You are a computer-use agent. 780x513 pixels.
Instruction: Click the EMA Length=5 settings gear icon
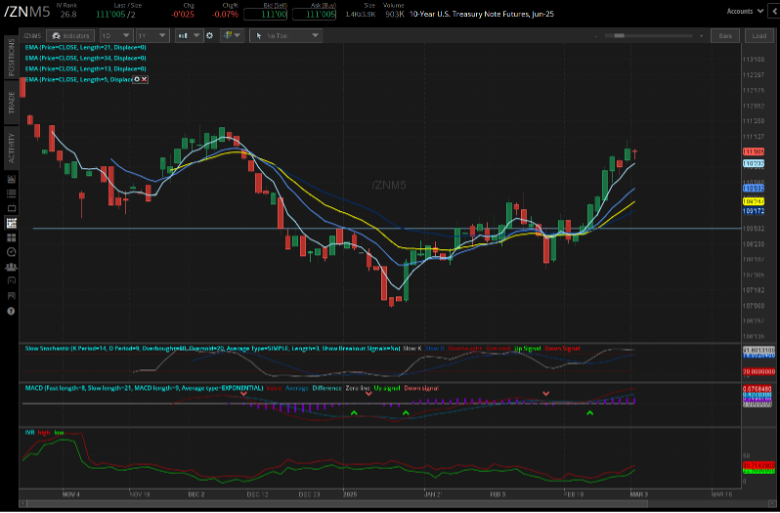point(137,80)
